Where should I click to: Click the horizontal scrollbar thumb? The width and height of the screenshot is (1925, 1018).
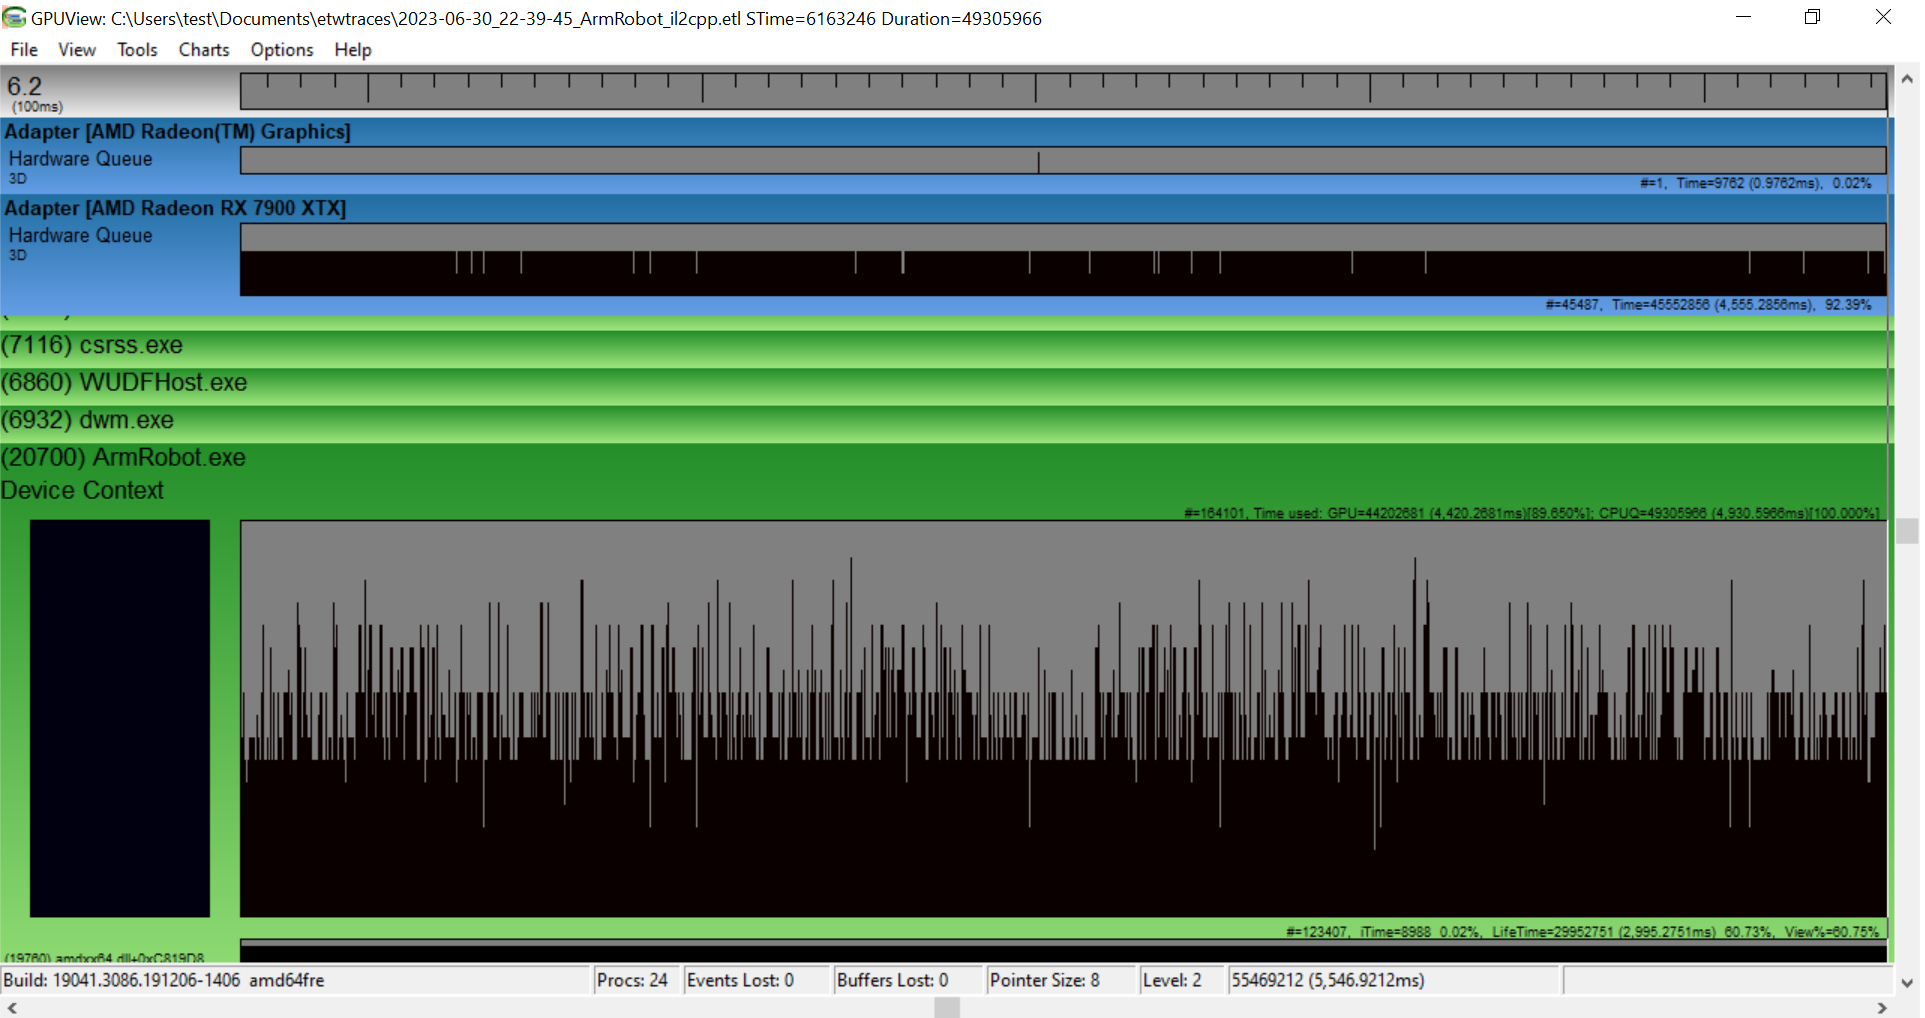pos(947,1008)
